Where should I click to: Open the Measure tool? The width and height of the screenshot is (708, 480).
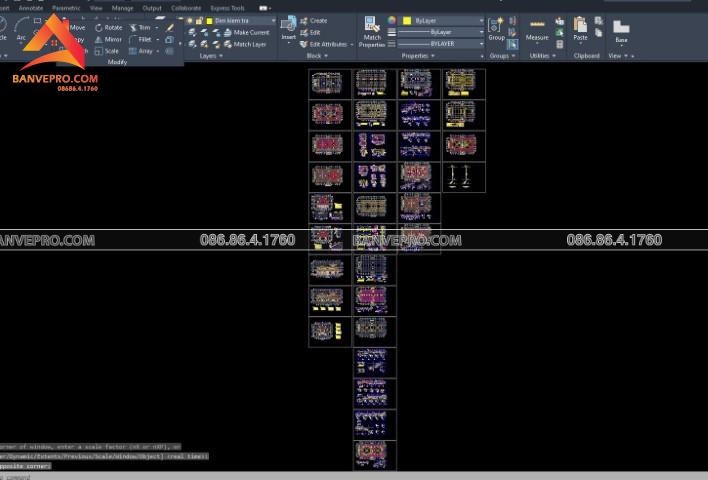(x=537, y=30)
